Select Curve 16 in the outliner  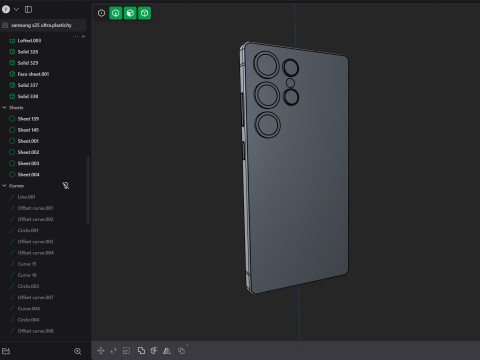coord(27,275)
